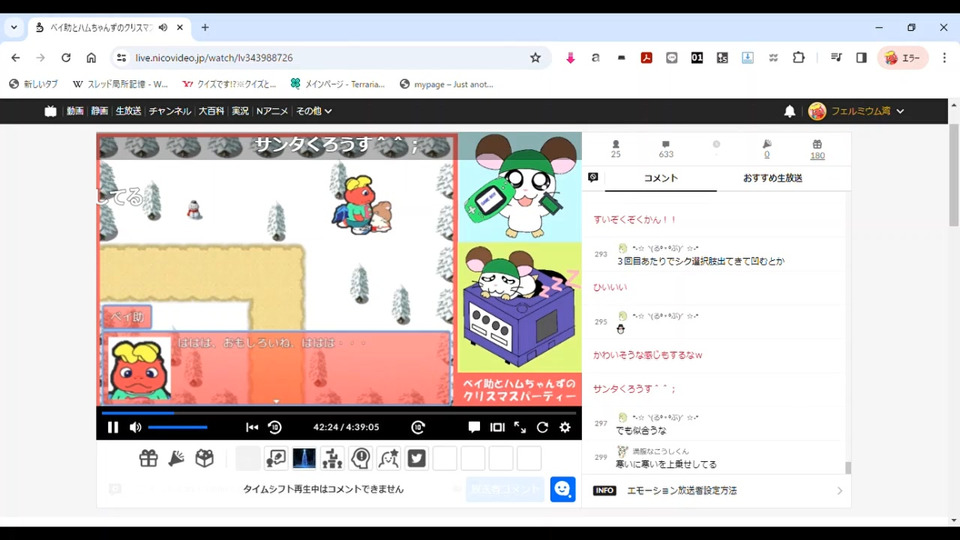This screenshot has height=540, width=960.
Task: Go to 生放送 in the site navigation
Action: click(x=128, y=111)
